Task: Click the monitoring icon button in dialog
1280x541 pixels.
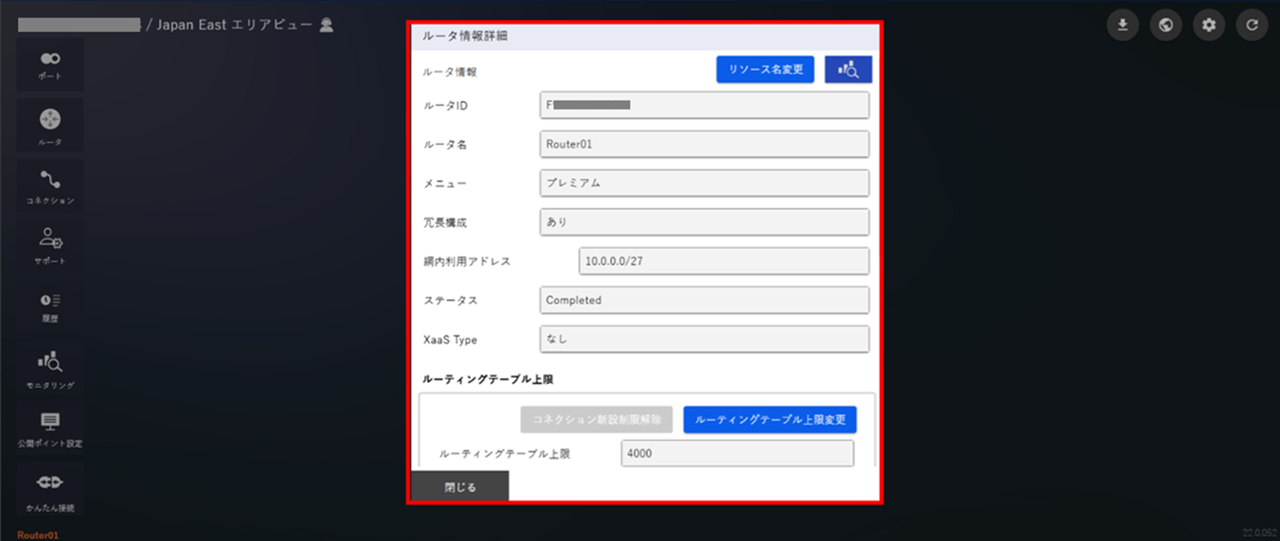Action: 848,69
